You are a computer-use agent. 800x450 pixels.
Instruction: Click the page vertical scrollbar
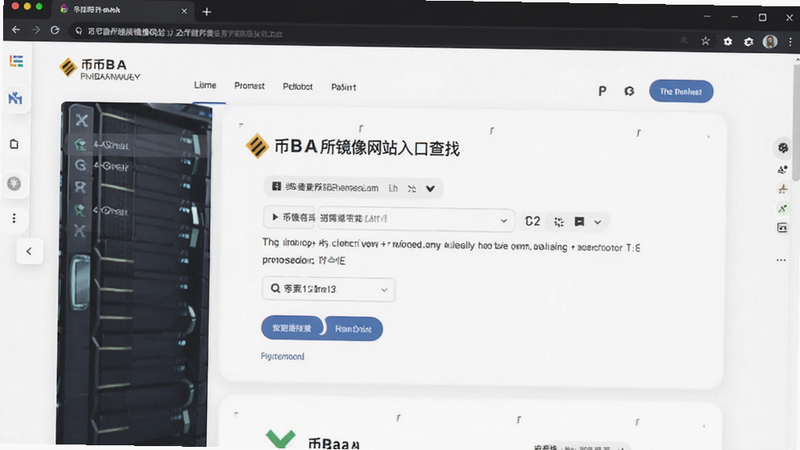pos(796,120)
